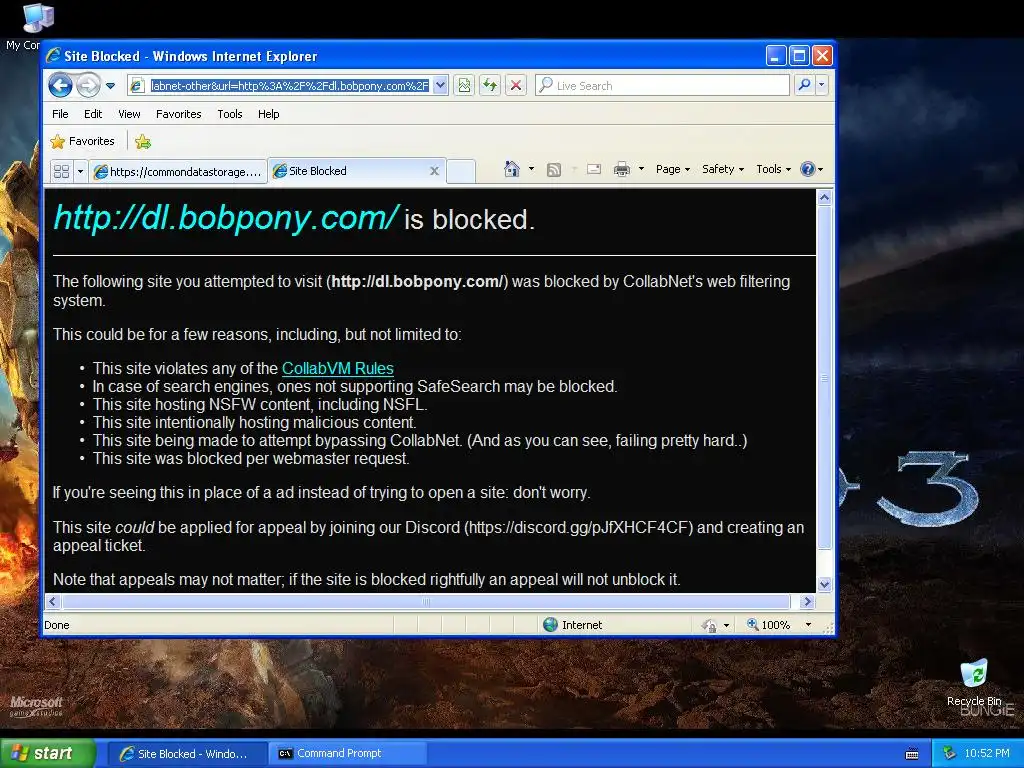
Task: Click the Home icon in command bar
Action: 512,169
